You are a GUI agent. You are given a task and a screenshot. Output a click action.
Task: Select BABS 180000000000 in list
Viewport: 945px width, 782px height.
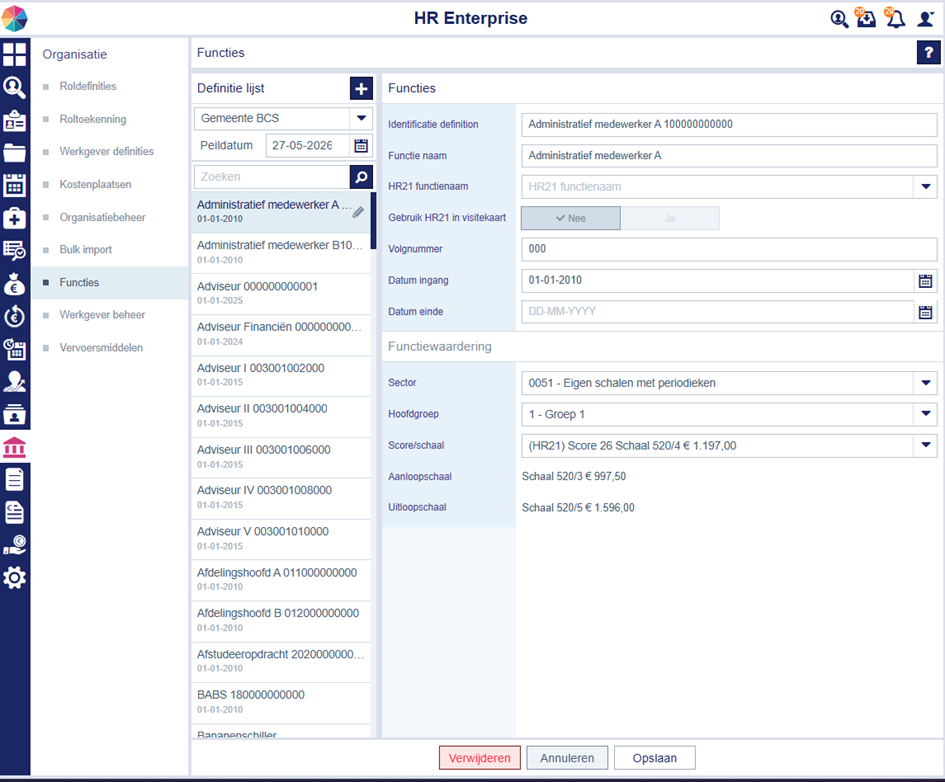[x=281, y=702]
